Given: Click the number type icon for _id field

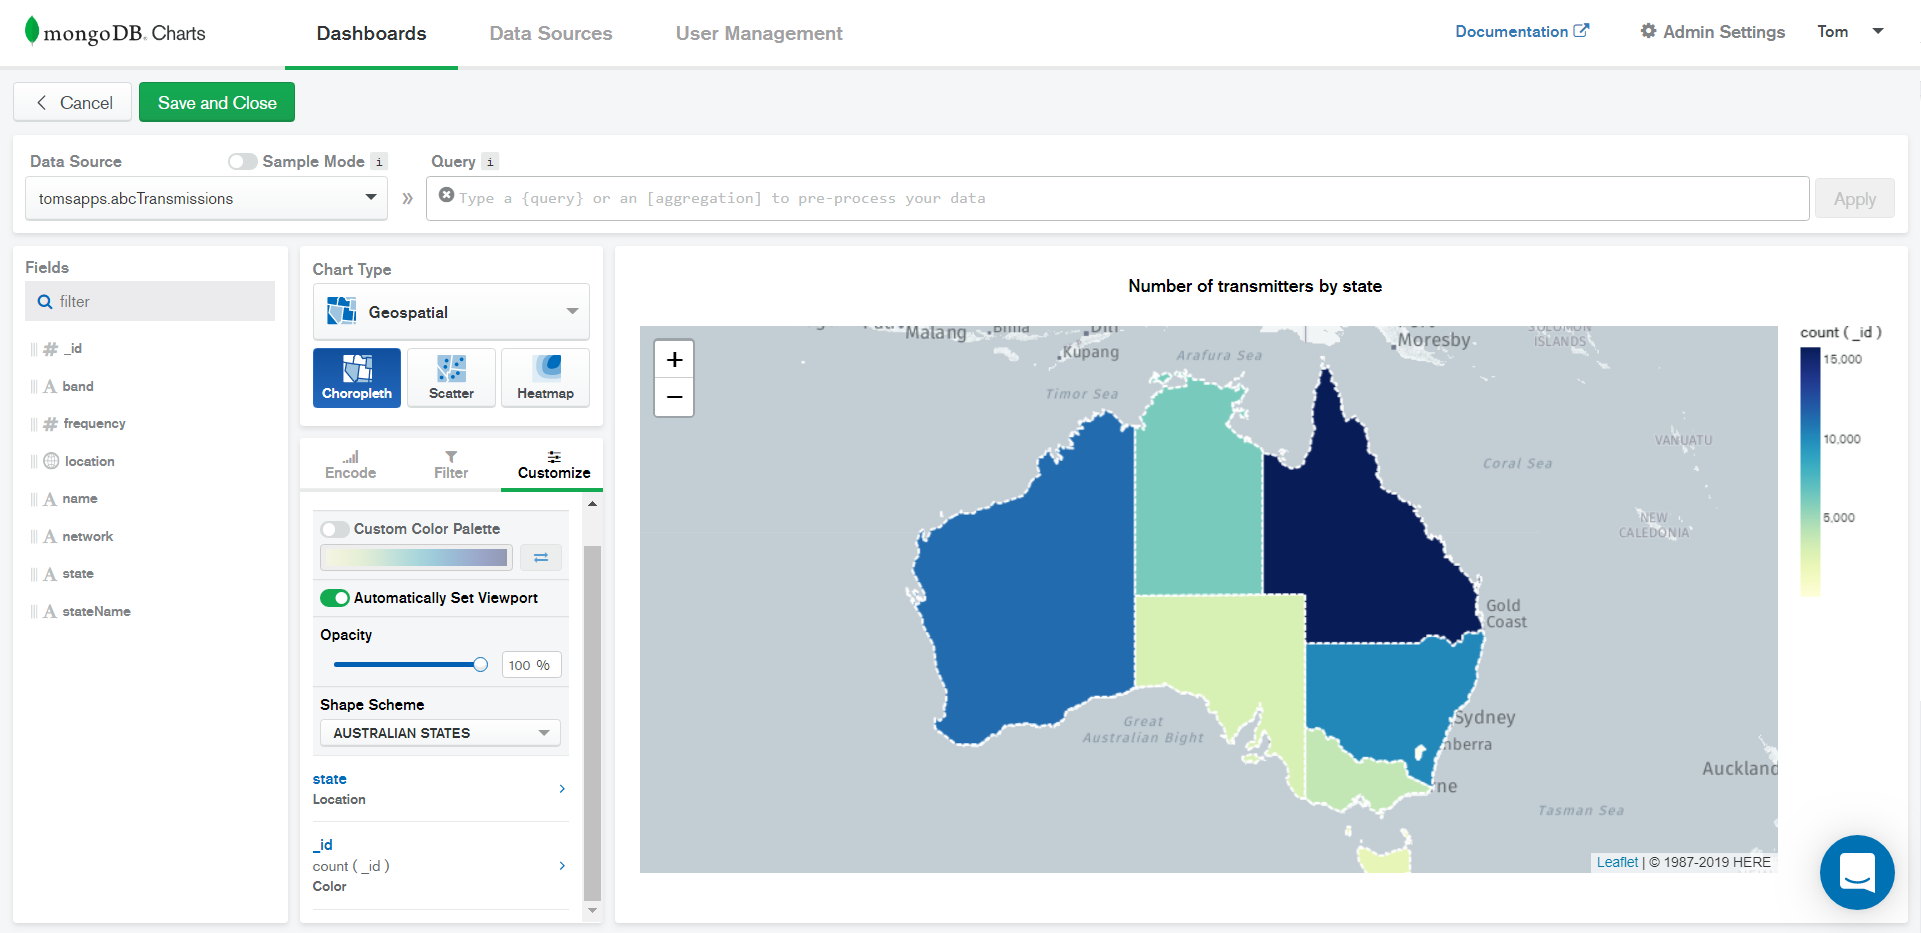Looking at the screenshot, I should tap(50, 349).
